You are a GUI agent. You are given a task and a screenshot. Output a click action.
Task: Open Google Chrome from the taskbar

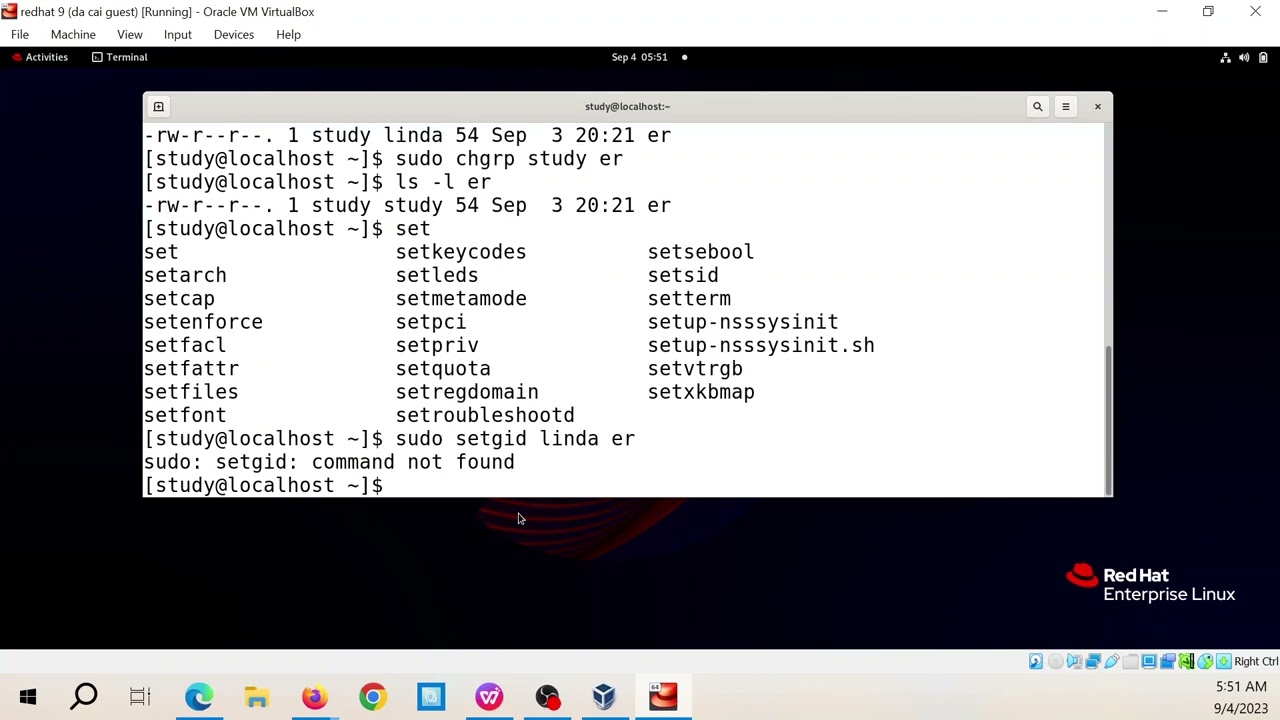click(372, 697)
